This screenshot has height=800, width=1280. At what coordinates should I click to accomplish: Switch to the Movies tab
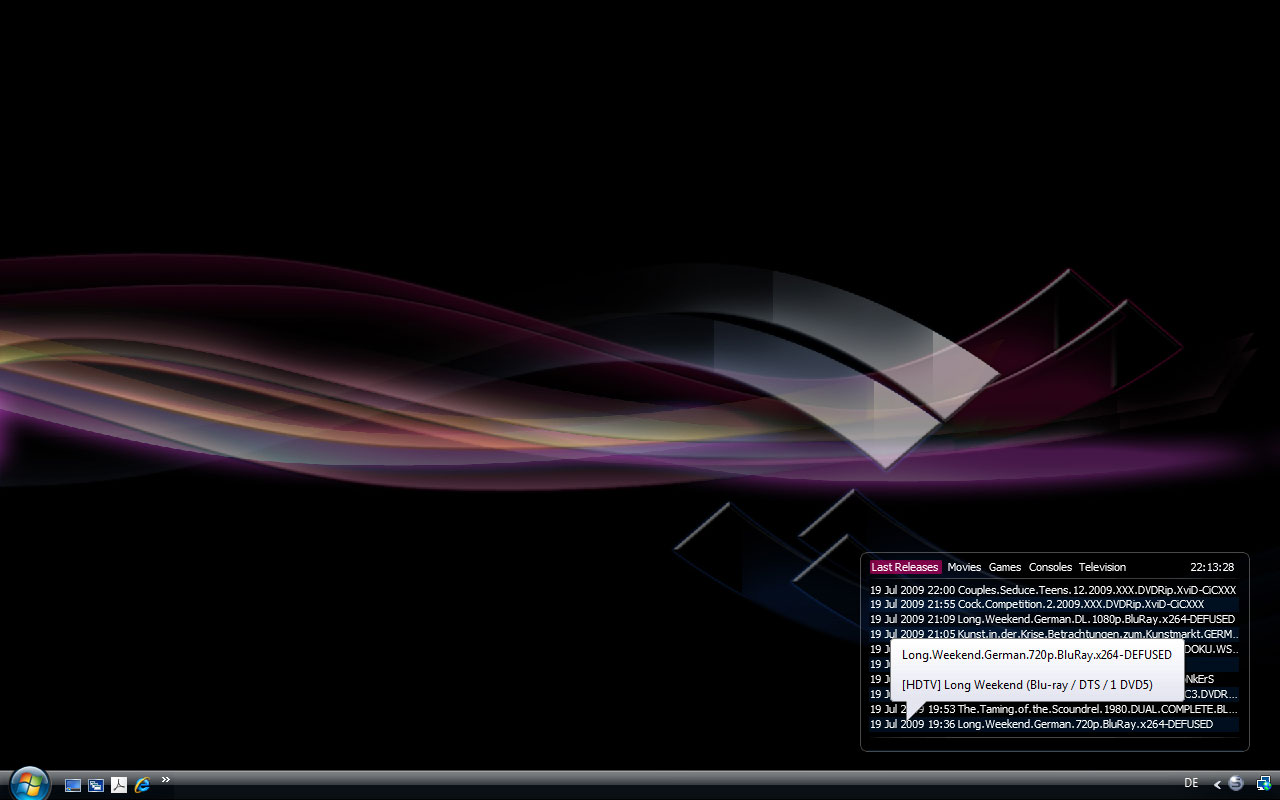click(x=964, y=567)
